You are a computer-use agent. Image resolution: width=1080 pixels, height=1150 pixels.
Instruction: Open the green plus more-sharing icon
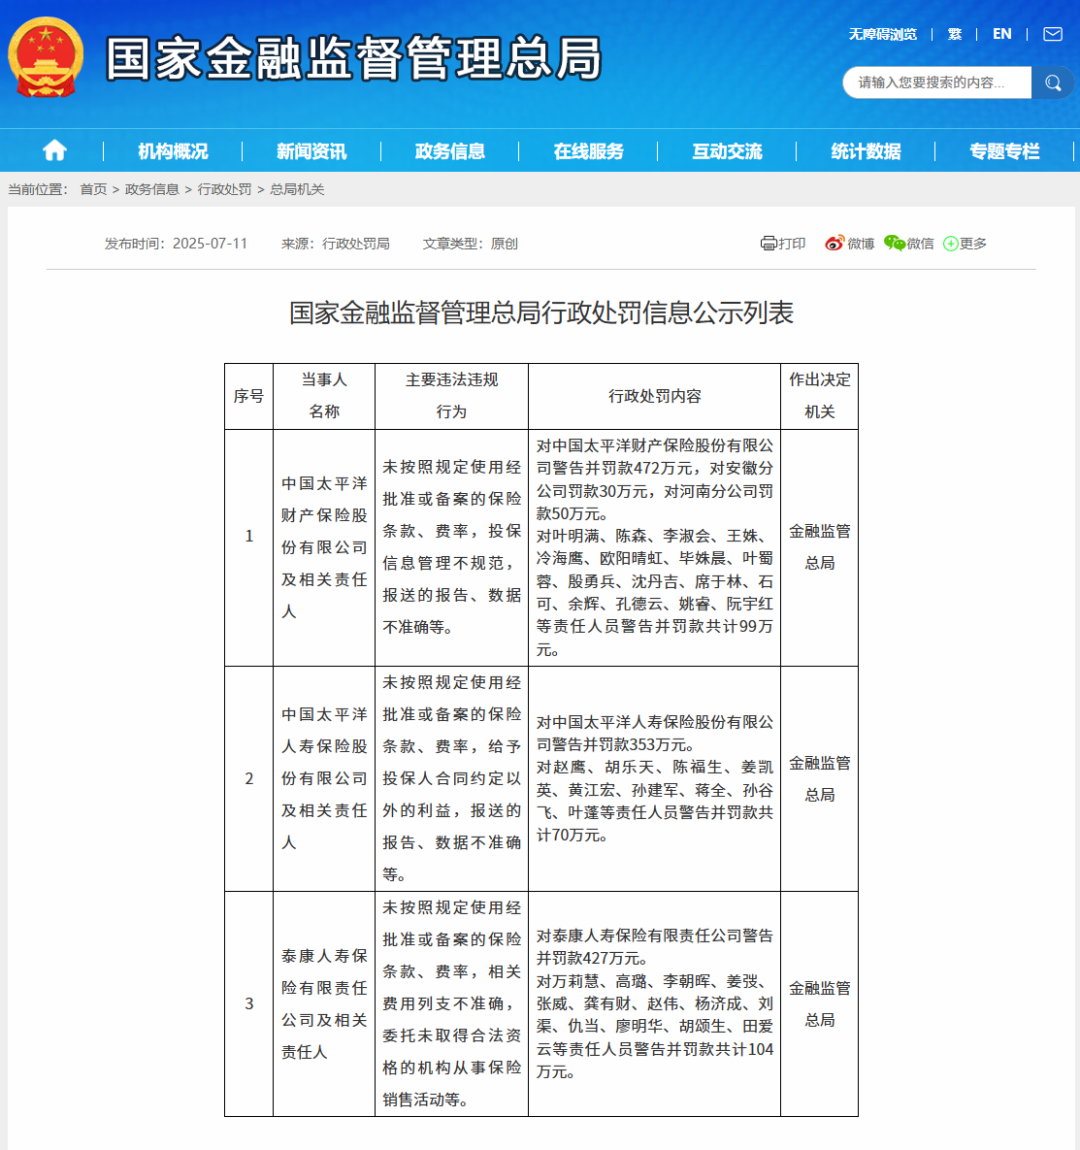pyautogui.click(x=950, y=243)
